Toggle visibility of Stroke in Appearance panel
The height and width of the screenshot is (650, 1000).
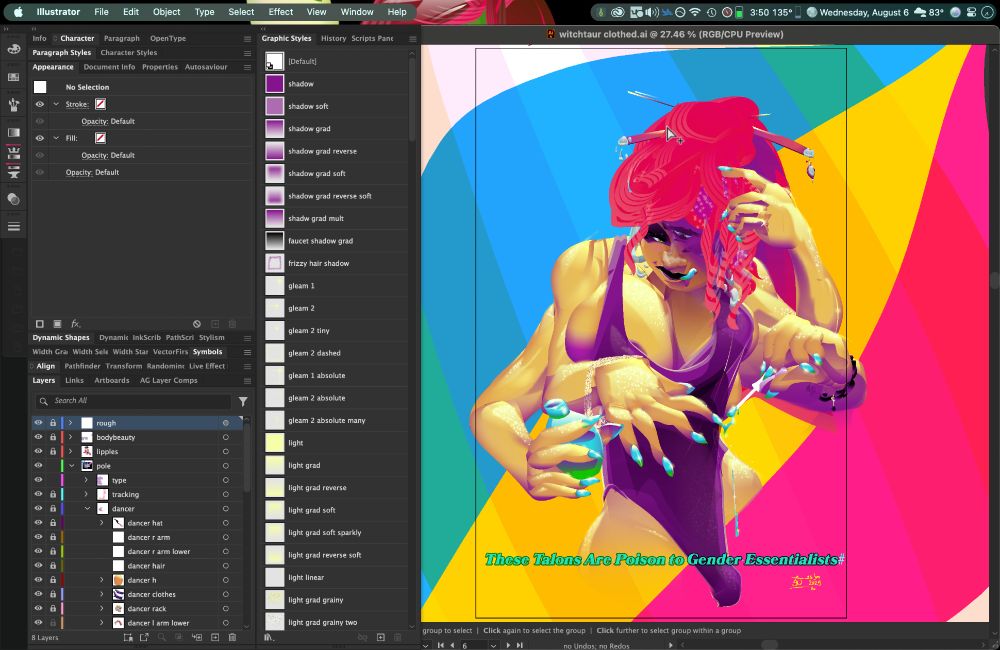[40, 104]
